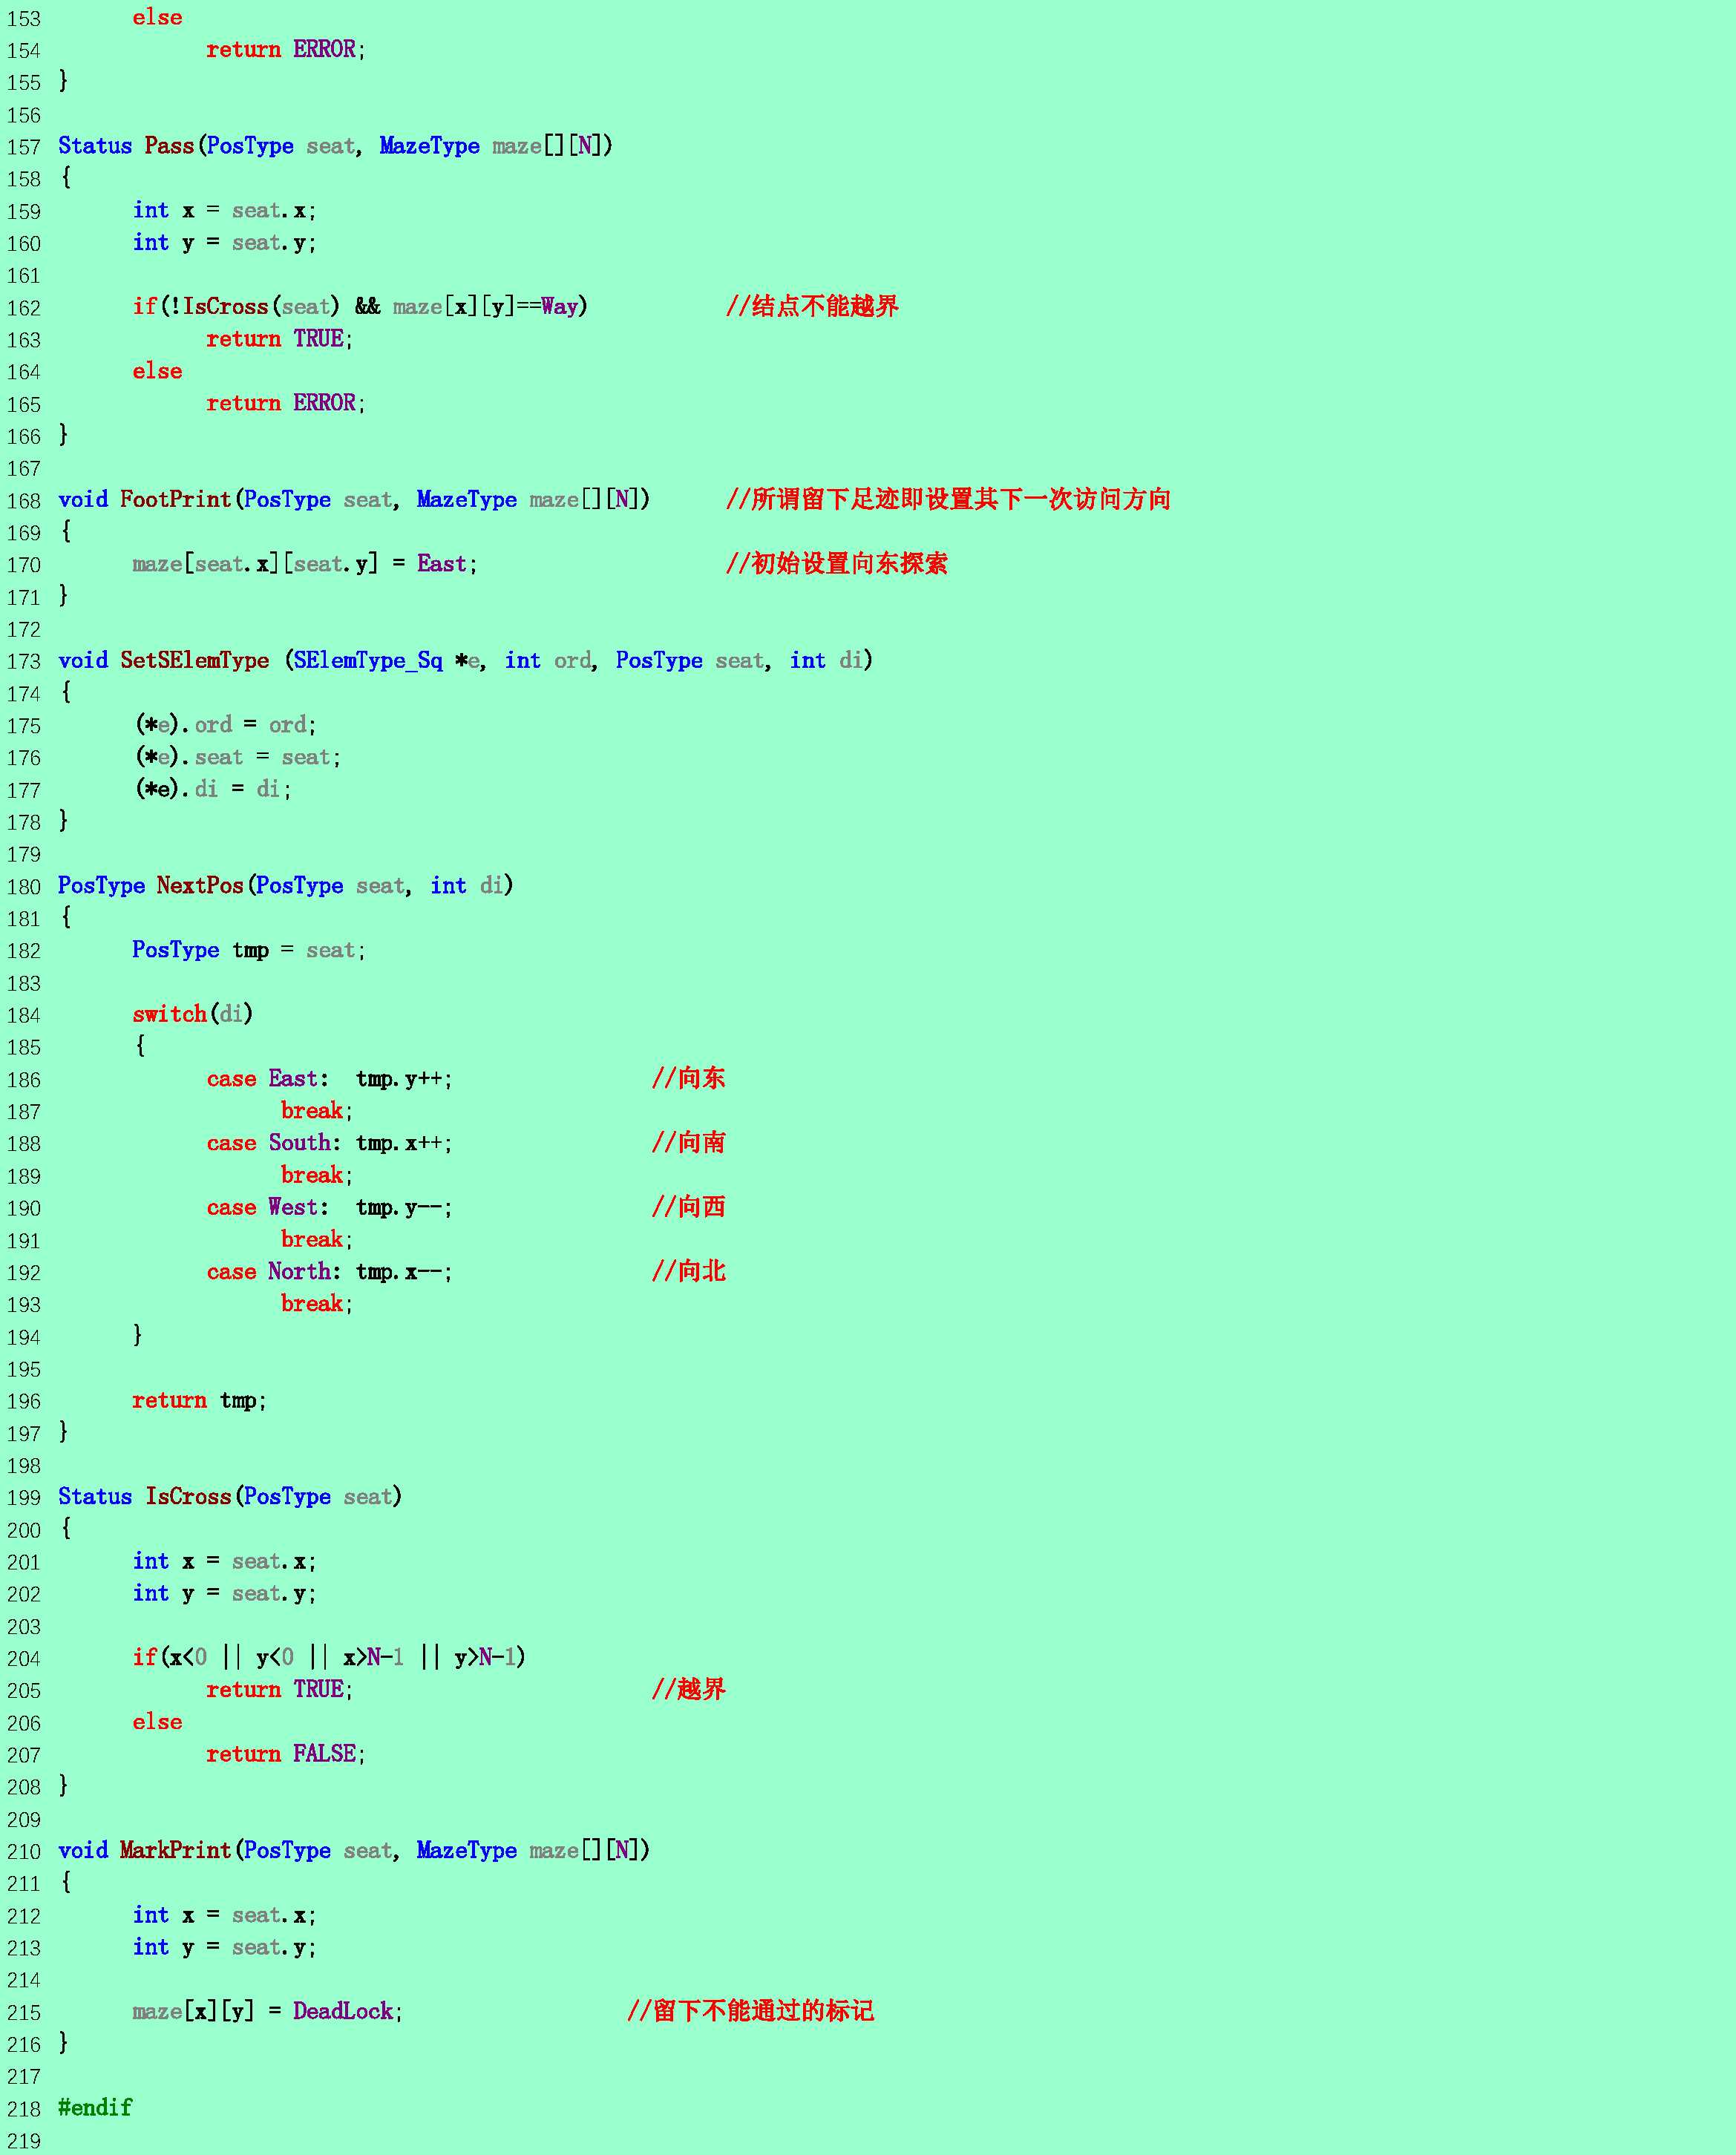1736x2155 pixels.
Task: Click 'case North:' label
Action: (x=274, y=1272)
